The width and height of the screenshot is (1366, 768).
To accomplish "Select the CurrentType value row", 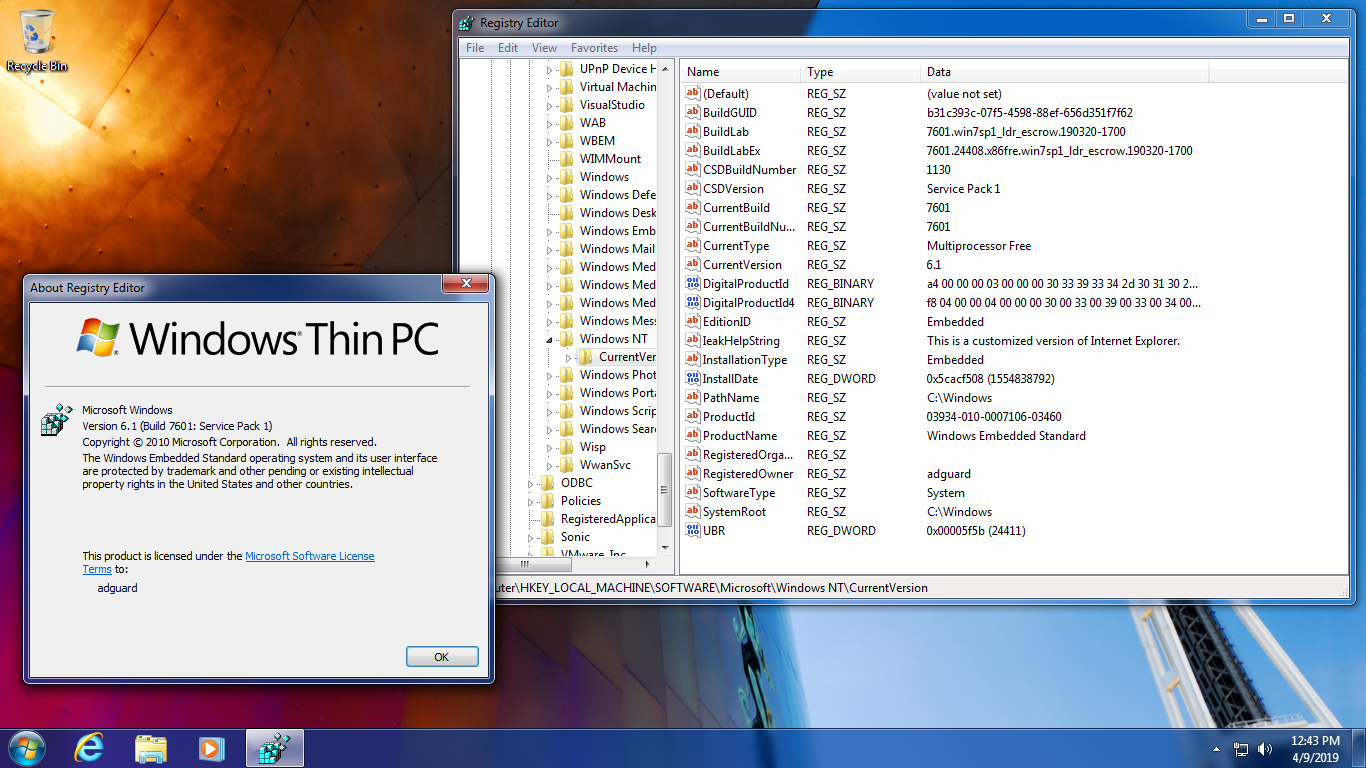I will 1015,245.
